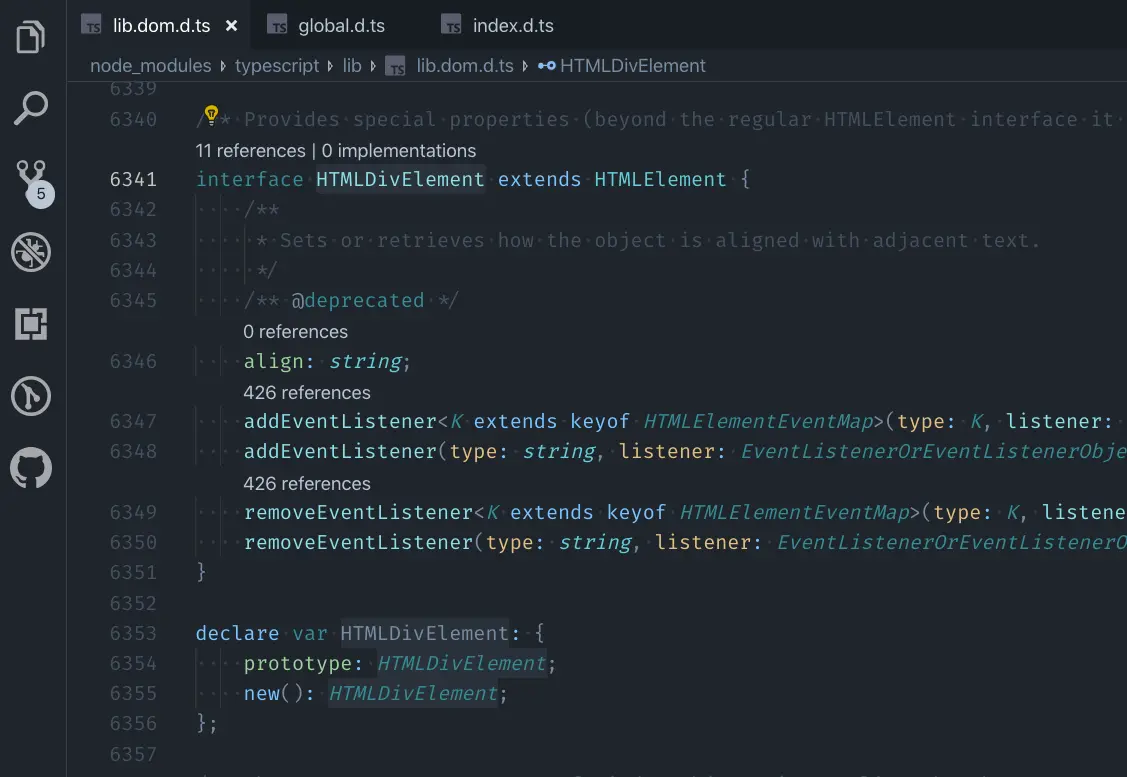The image size is (1127, 777).
Task: Click the @deprecated comment tag
Action: pyautogui.click(x=358, y=300)
